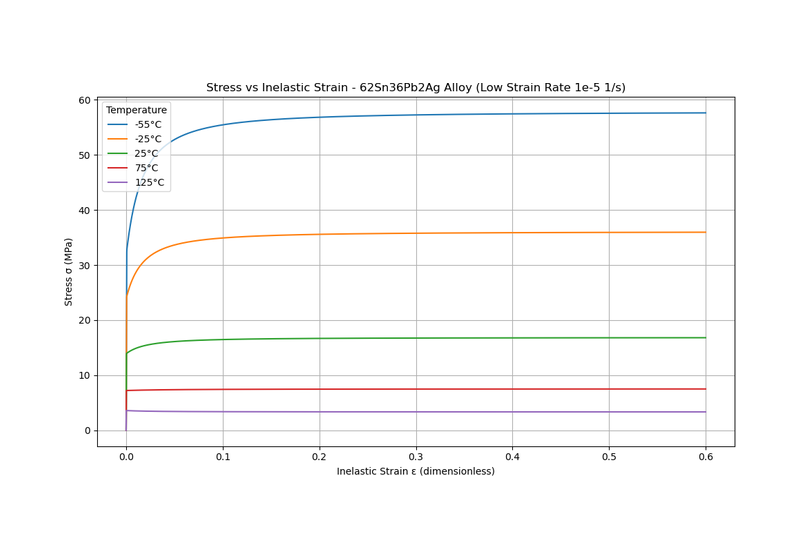Select the -25°C legend label
Screen dimensions: 800x560
click(148, 139)
